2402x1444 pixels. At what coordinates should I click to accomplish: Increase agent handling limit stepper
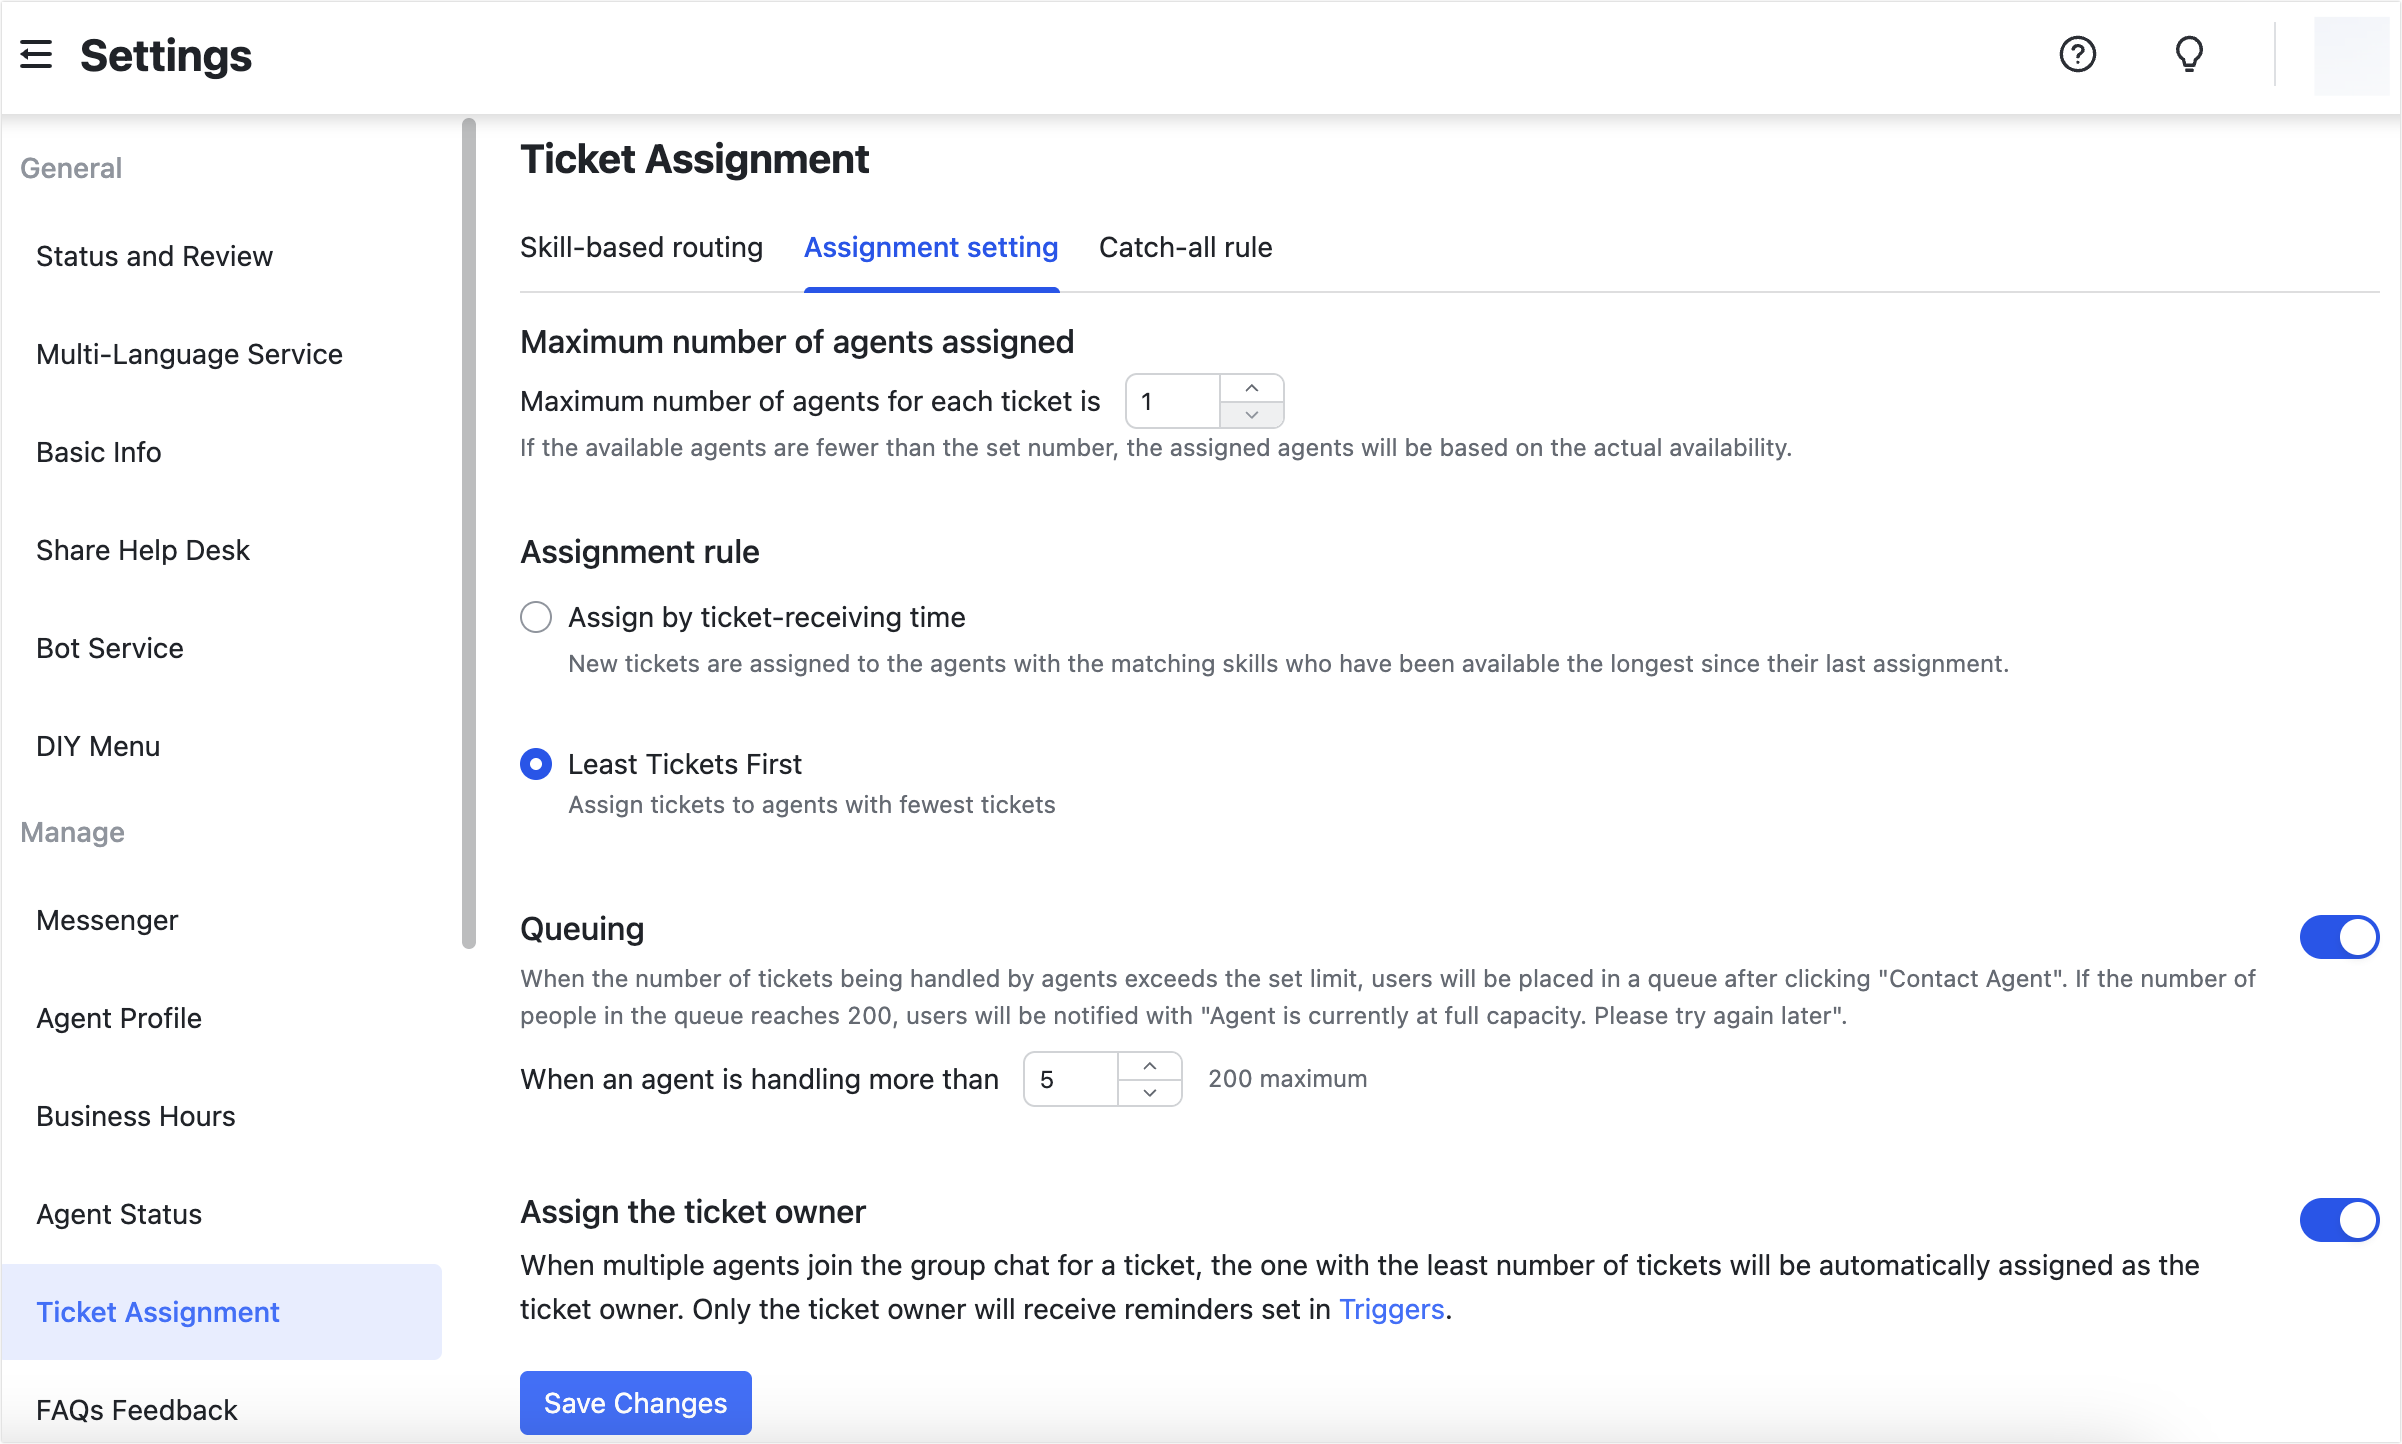click(x=1149, y=1066)
